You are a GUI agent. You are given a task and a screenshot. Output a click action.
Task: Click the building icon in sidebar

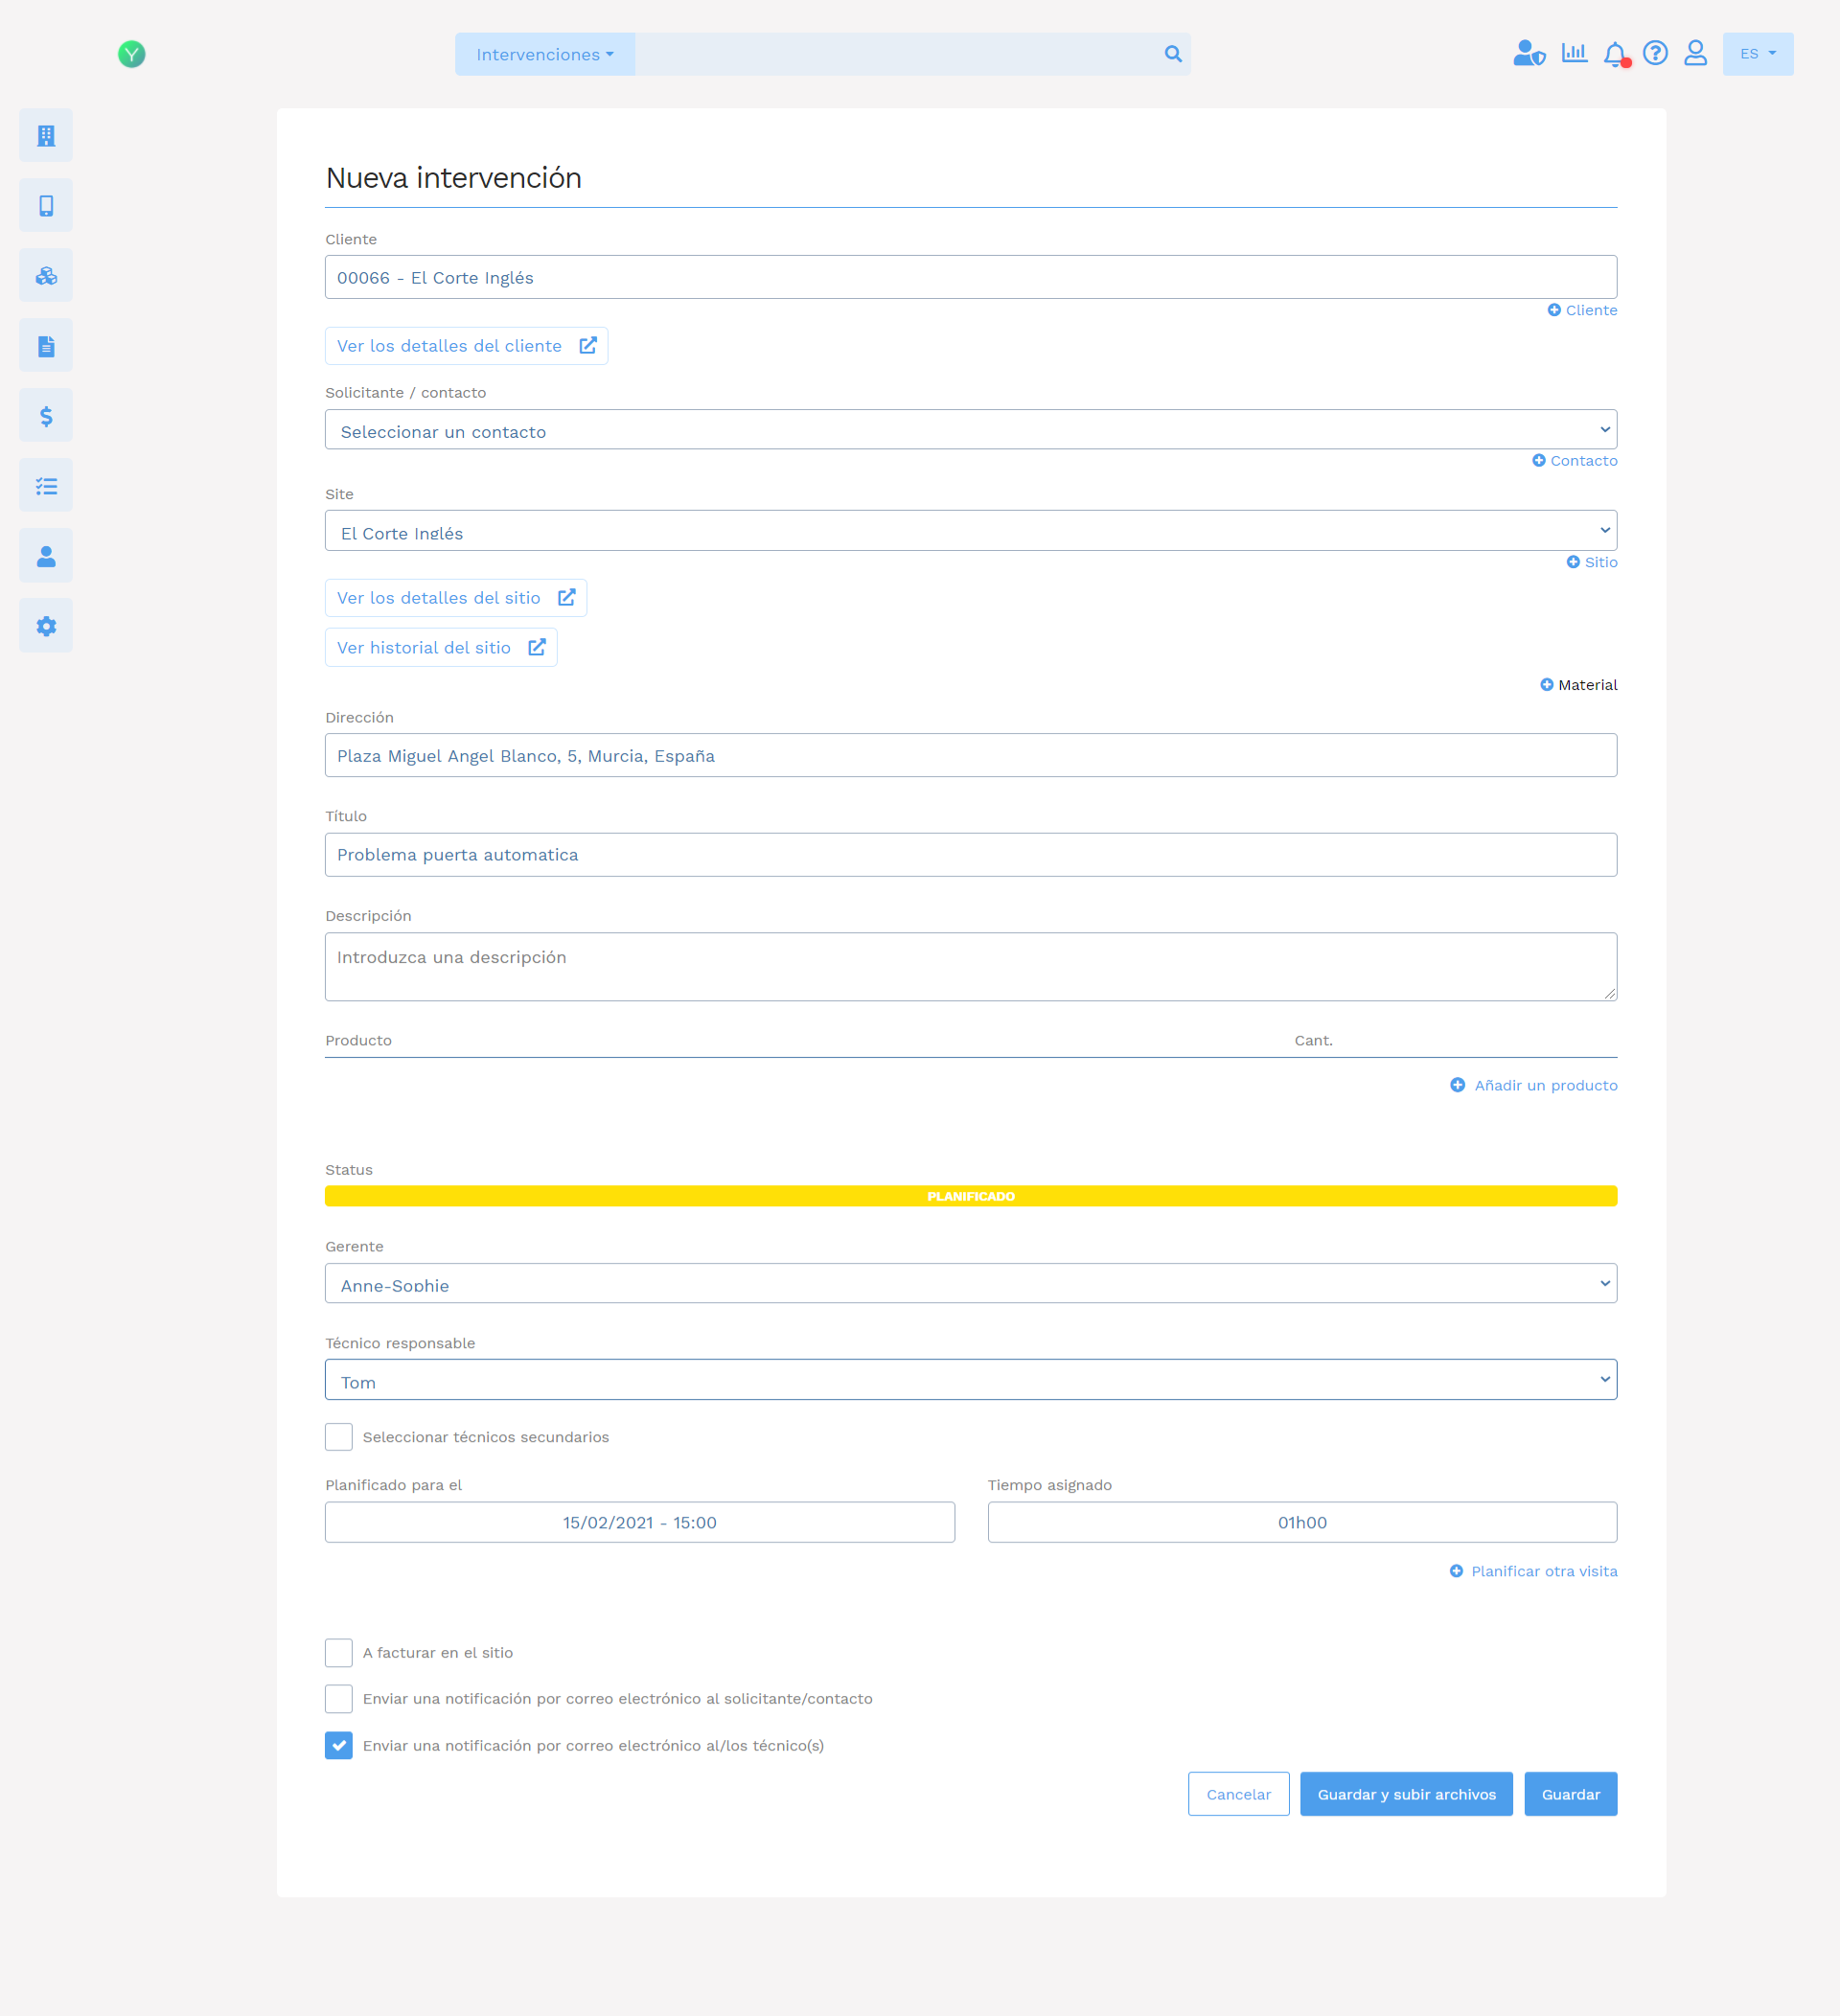[46, 135]
